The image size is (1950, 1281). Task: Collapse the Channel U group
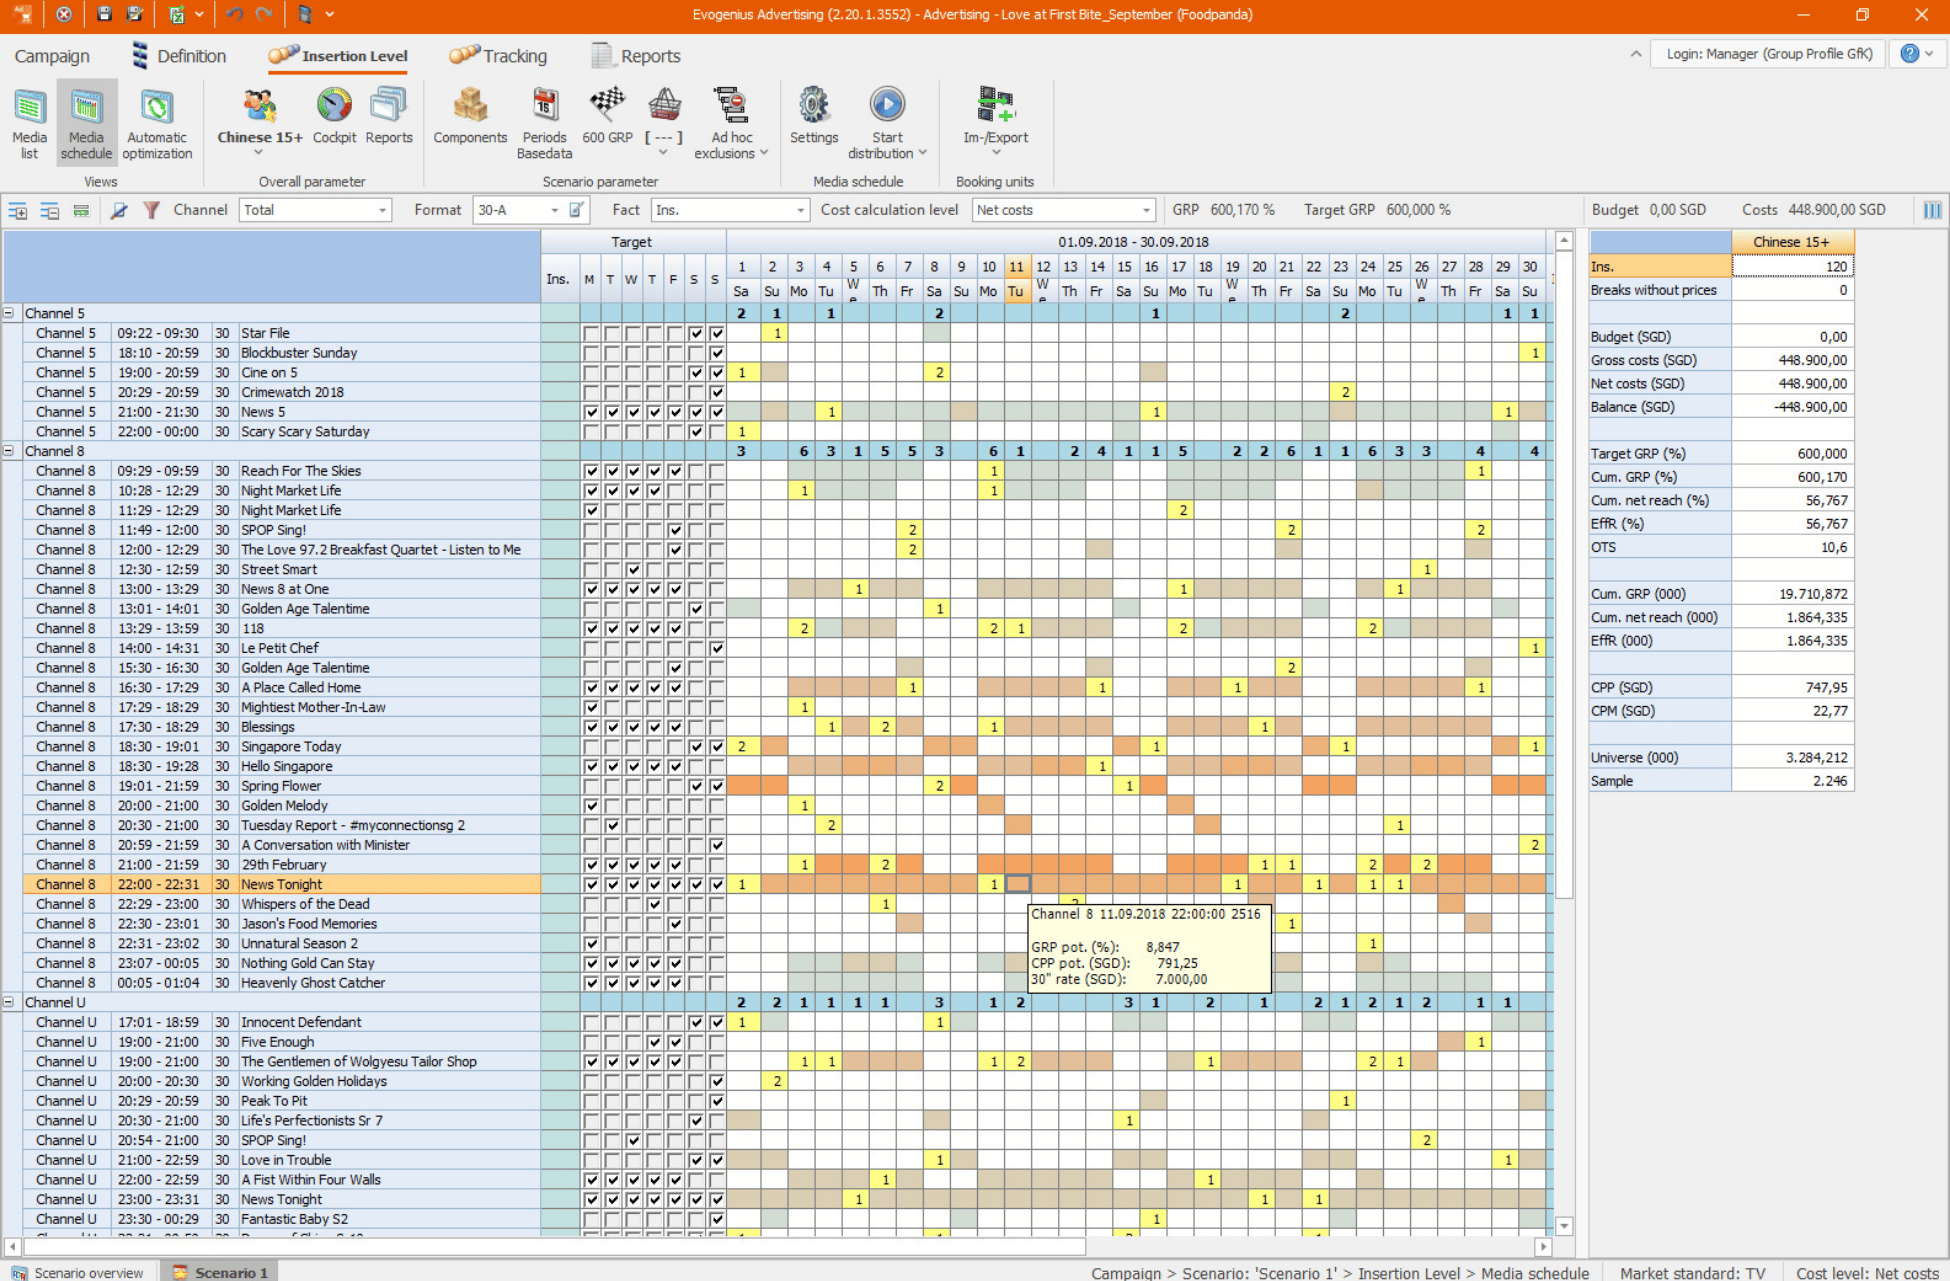9,1002
